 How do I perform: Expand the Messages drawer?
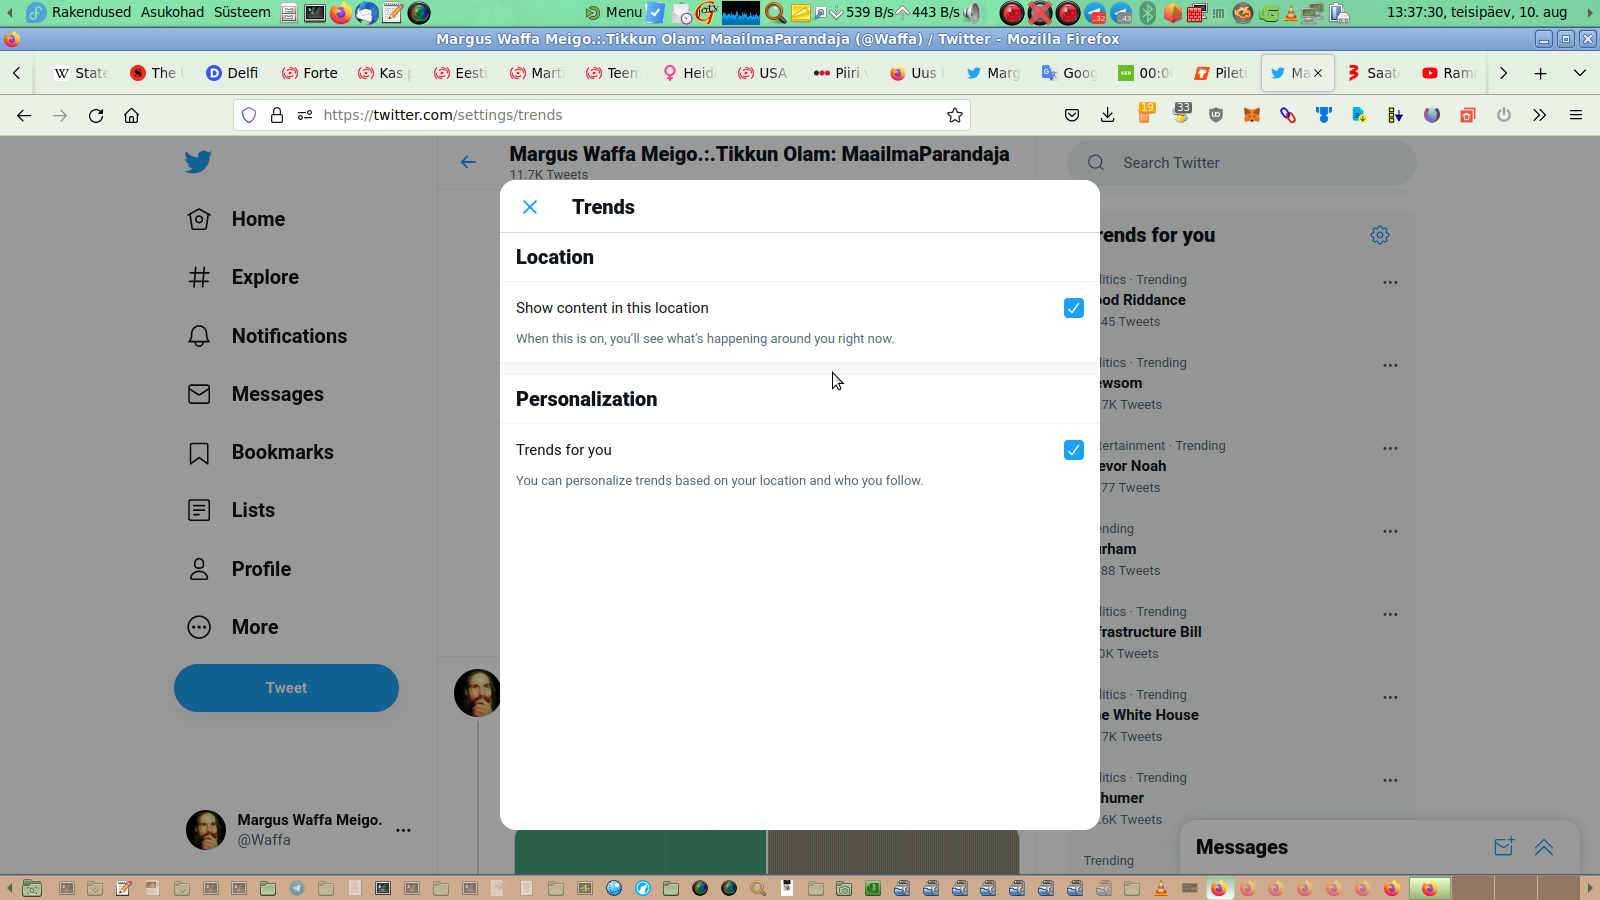click(x=1544, y=847)
